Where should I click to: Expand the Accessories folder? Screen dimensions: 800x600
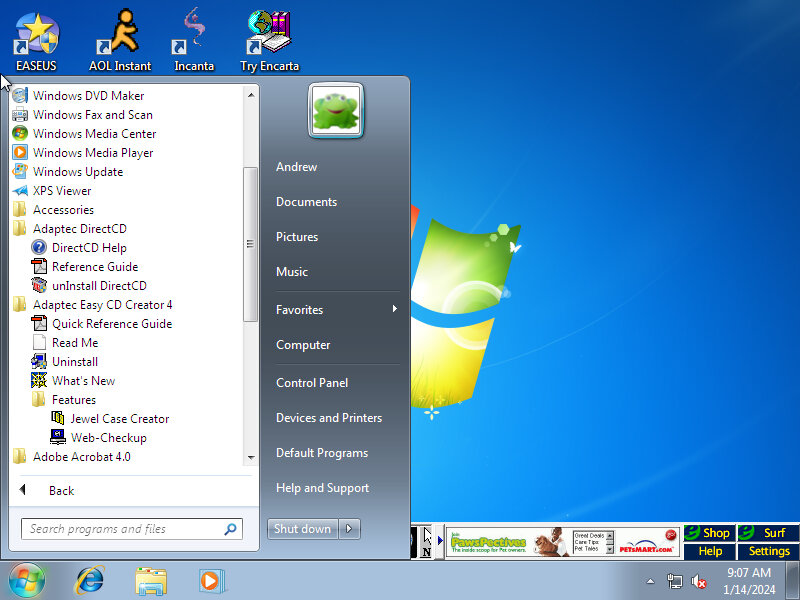point(63,210)
